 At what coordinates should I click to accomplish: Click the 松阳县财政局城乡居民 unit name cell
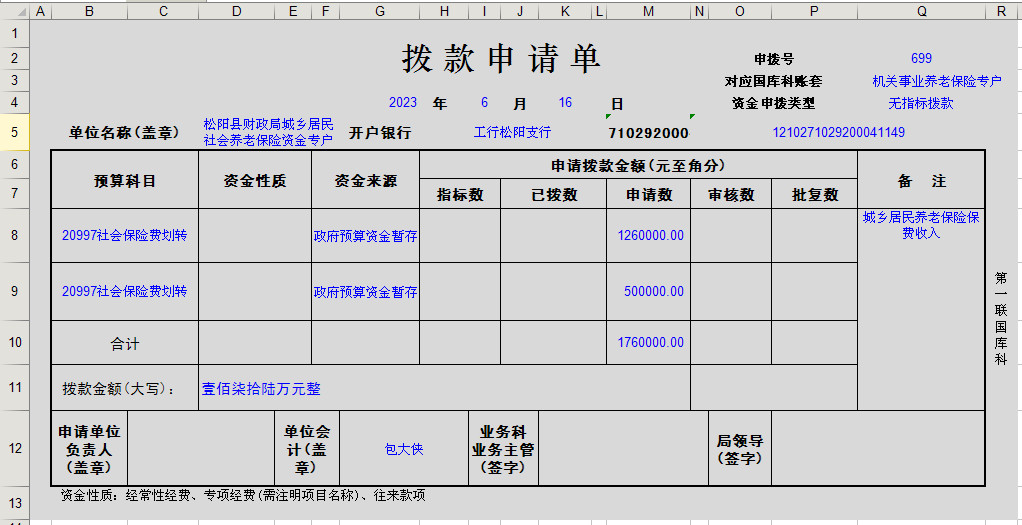pyautogui.click(x=268, y=132)
